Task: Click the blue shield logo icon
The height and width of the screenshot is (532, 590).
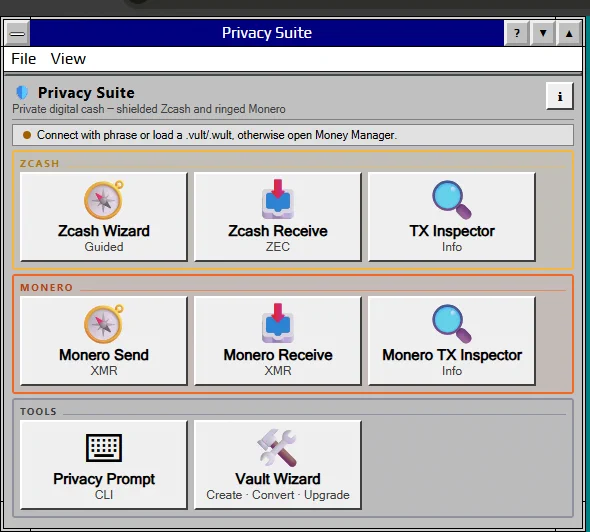Action: pyautogui.click(x=22, y=93)
